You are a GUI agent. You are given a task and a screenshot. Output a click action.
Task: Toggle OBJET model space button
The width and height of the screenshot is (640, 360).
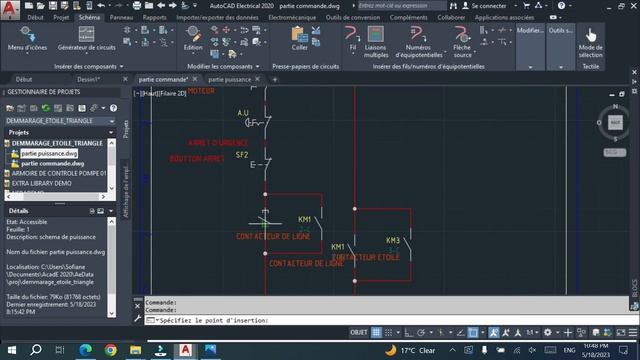[358, 333]
